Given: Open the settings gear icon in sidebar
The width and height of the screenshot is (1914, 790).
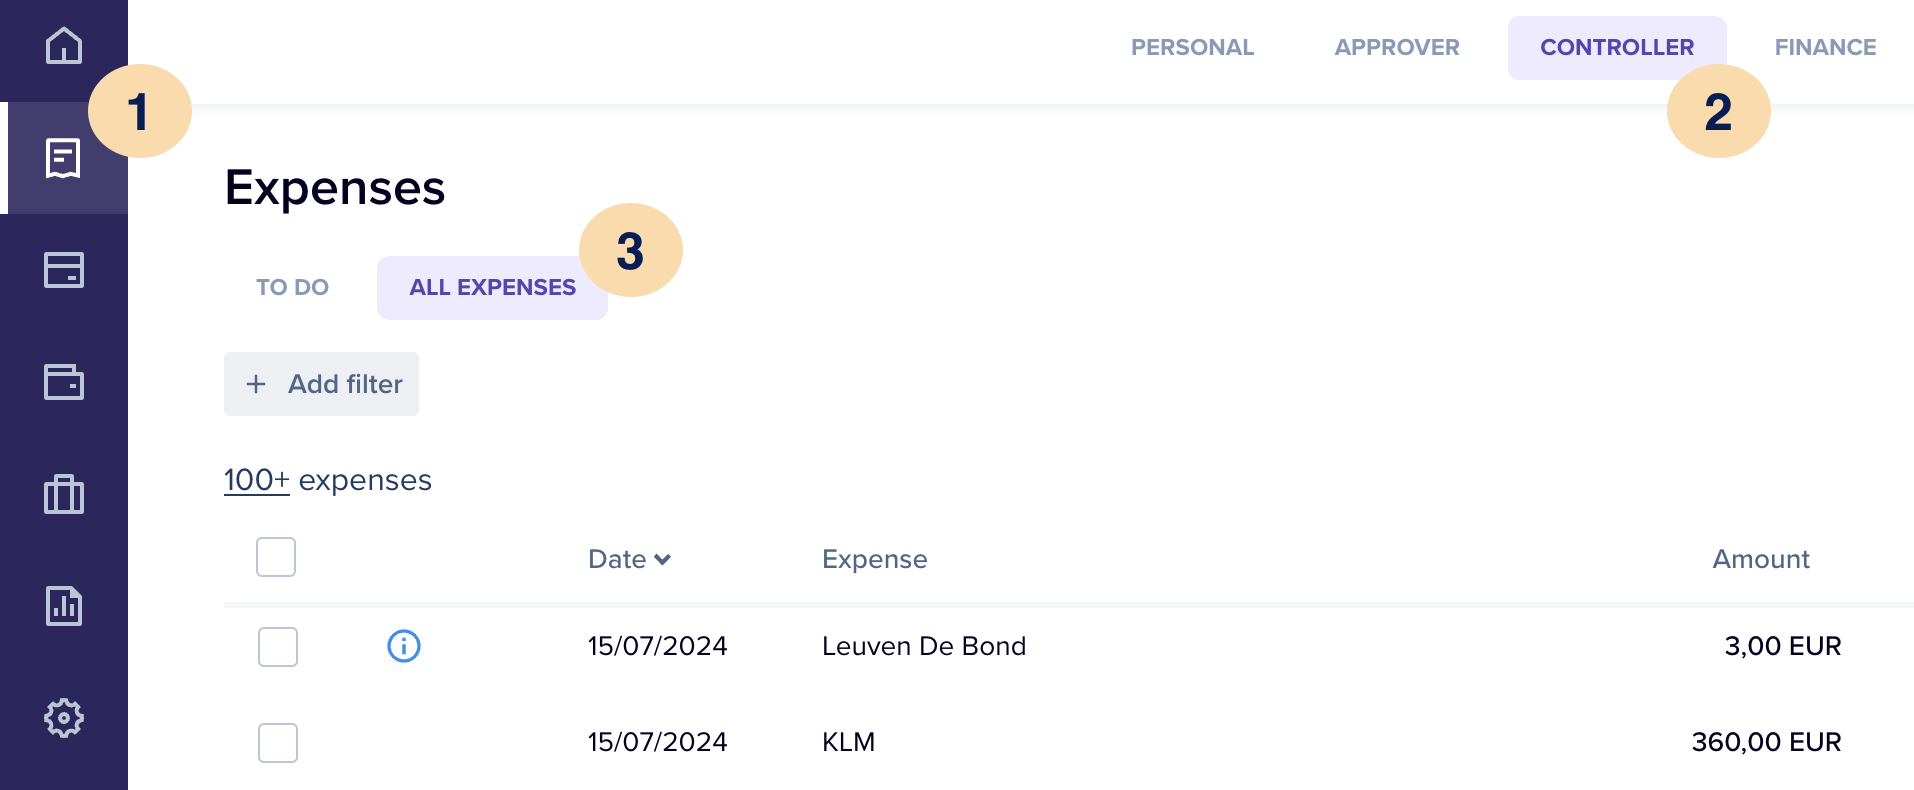Looking at the screenshot, I should pos(64,718).
